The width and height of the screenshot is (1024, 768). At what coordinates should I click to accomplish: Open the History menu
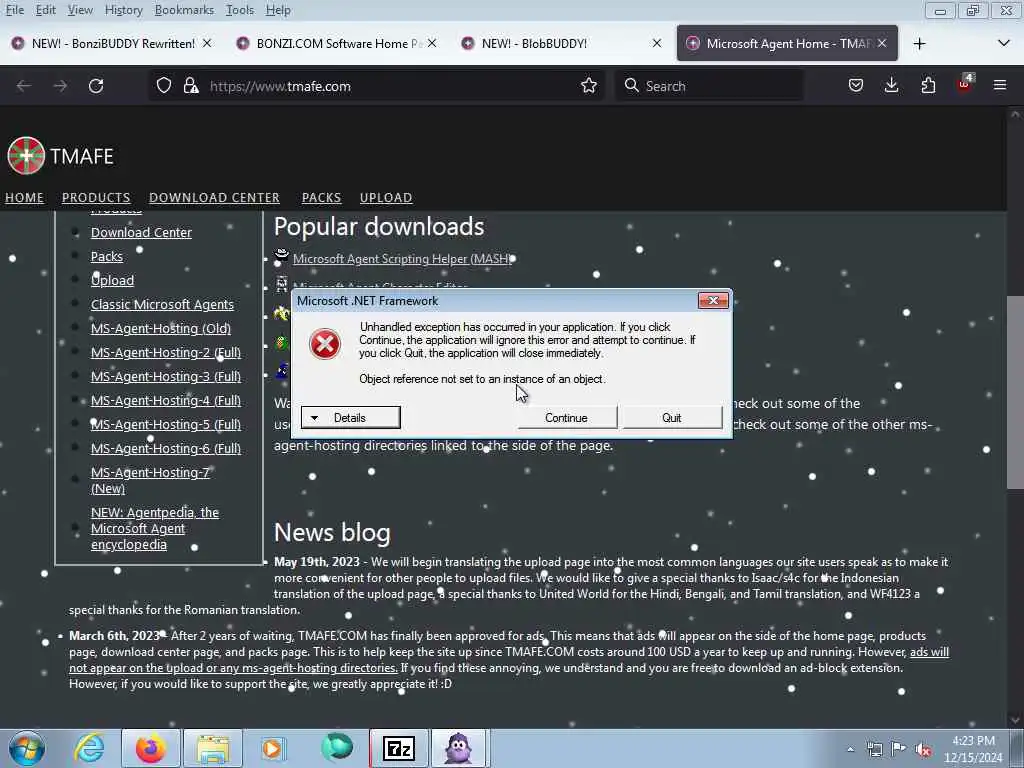tap(123, 10)
